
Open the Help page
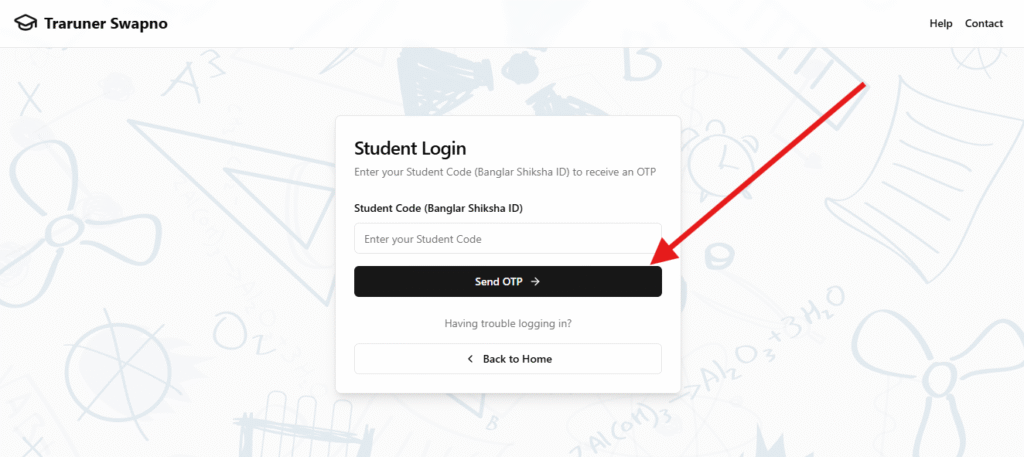[941, 24]
